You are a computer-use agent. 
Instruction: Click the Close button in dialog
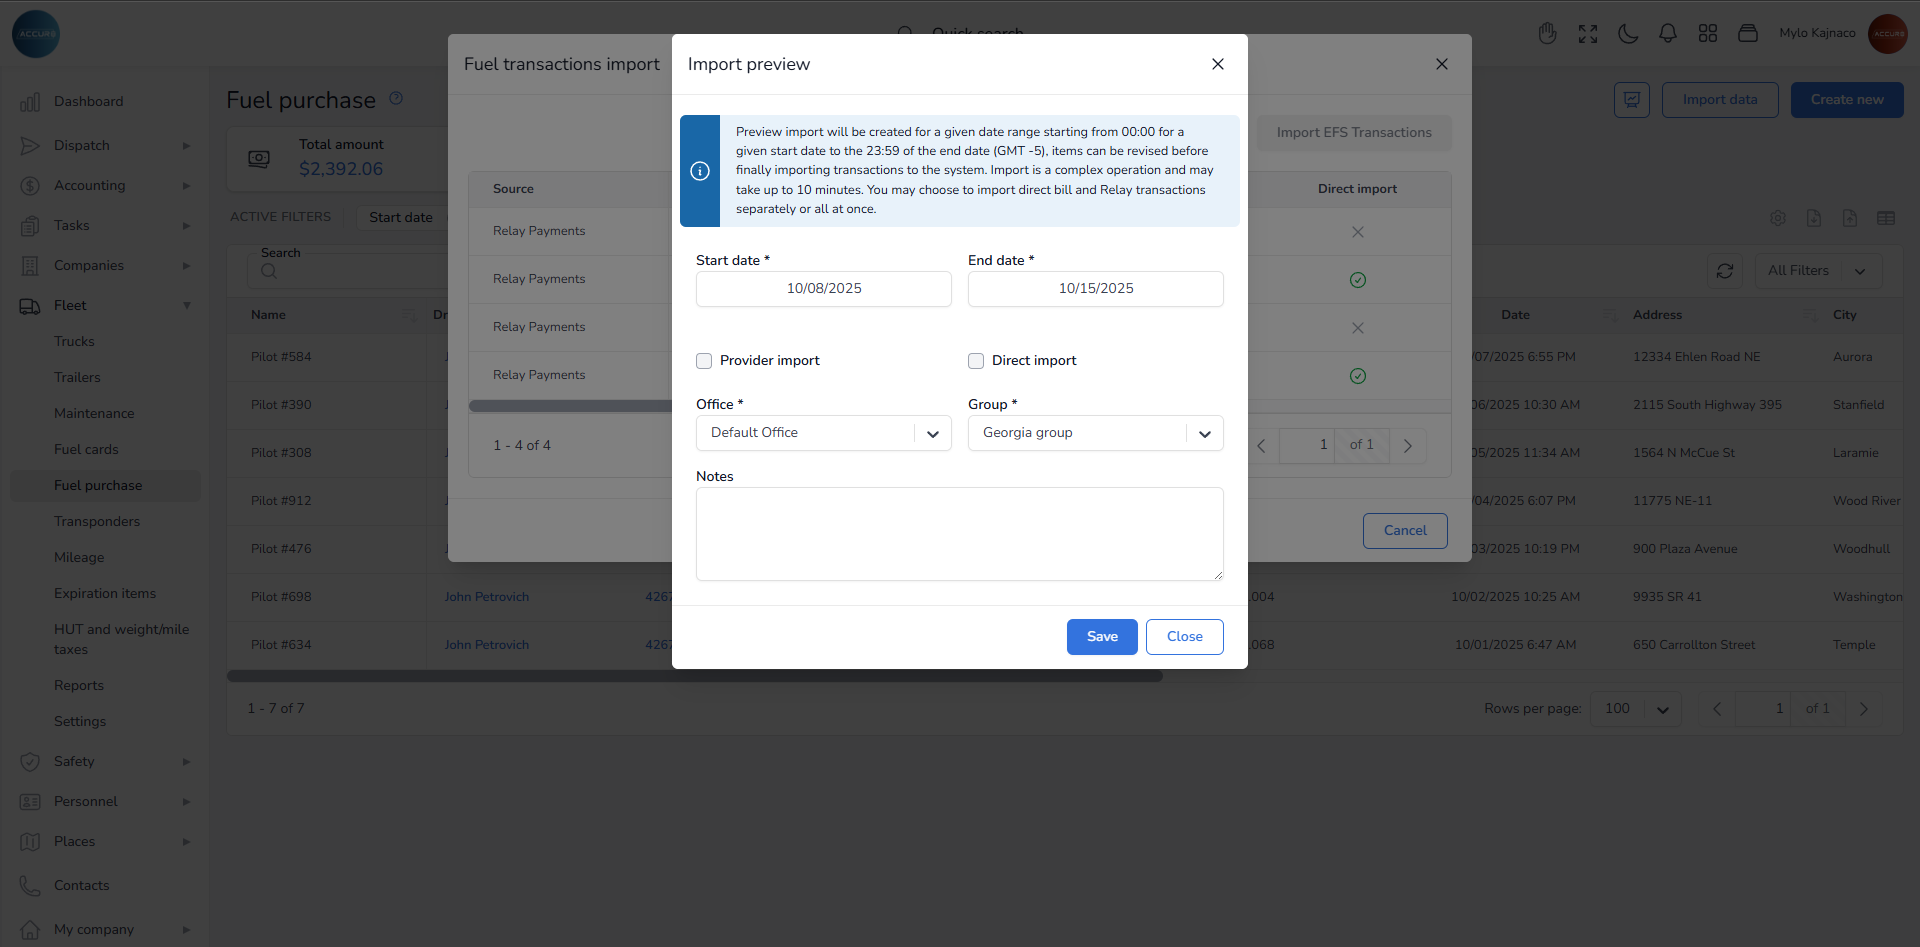coord(1184,637)
